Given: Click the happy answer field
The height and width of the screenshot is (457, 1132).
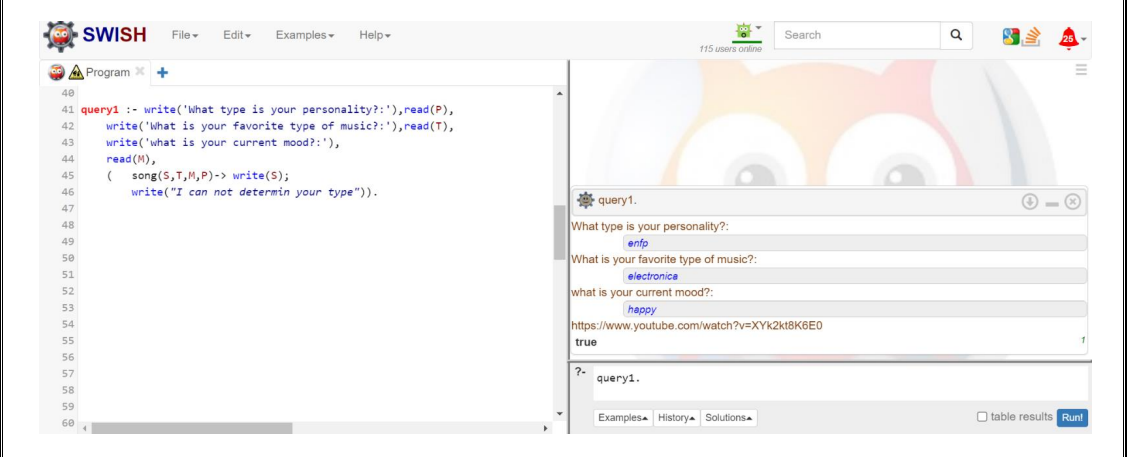Looking at the screenshot, I should coord(855,309).
